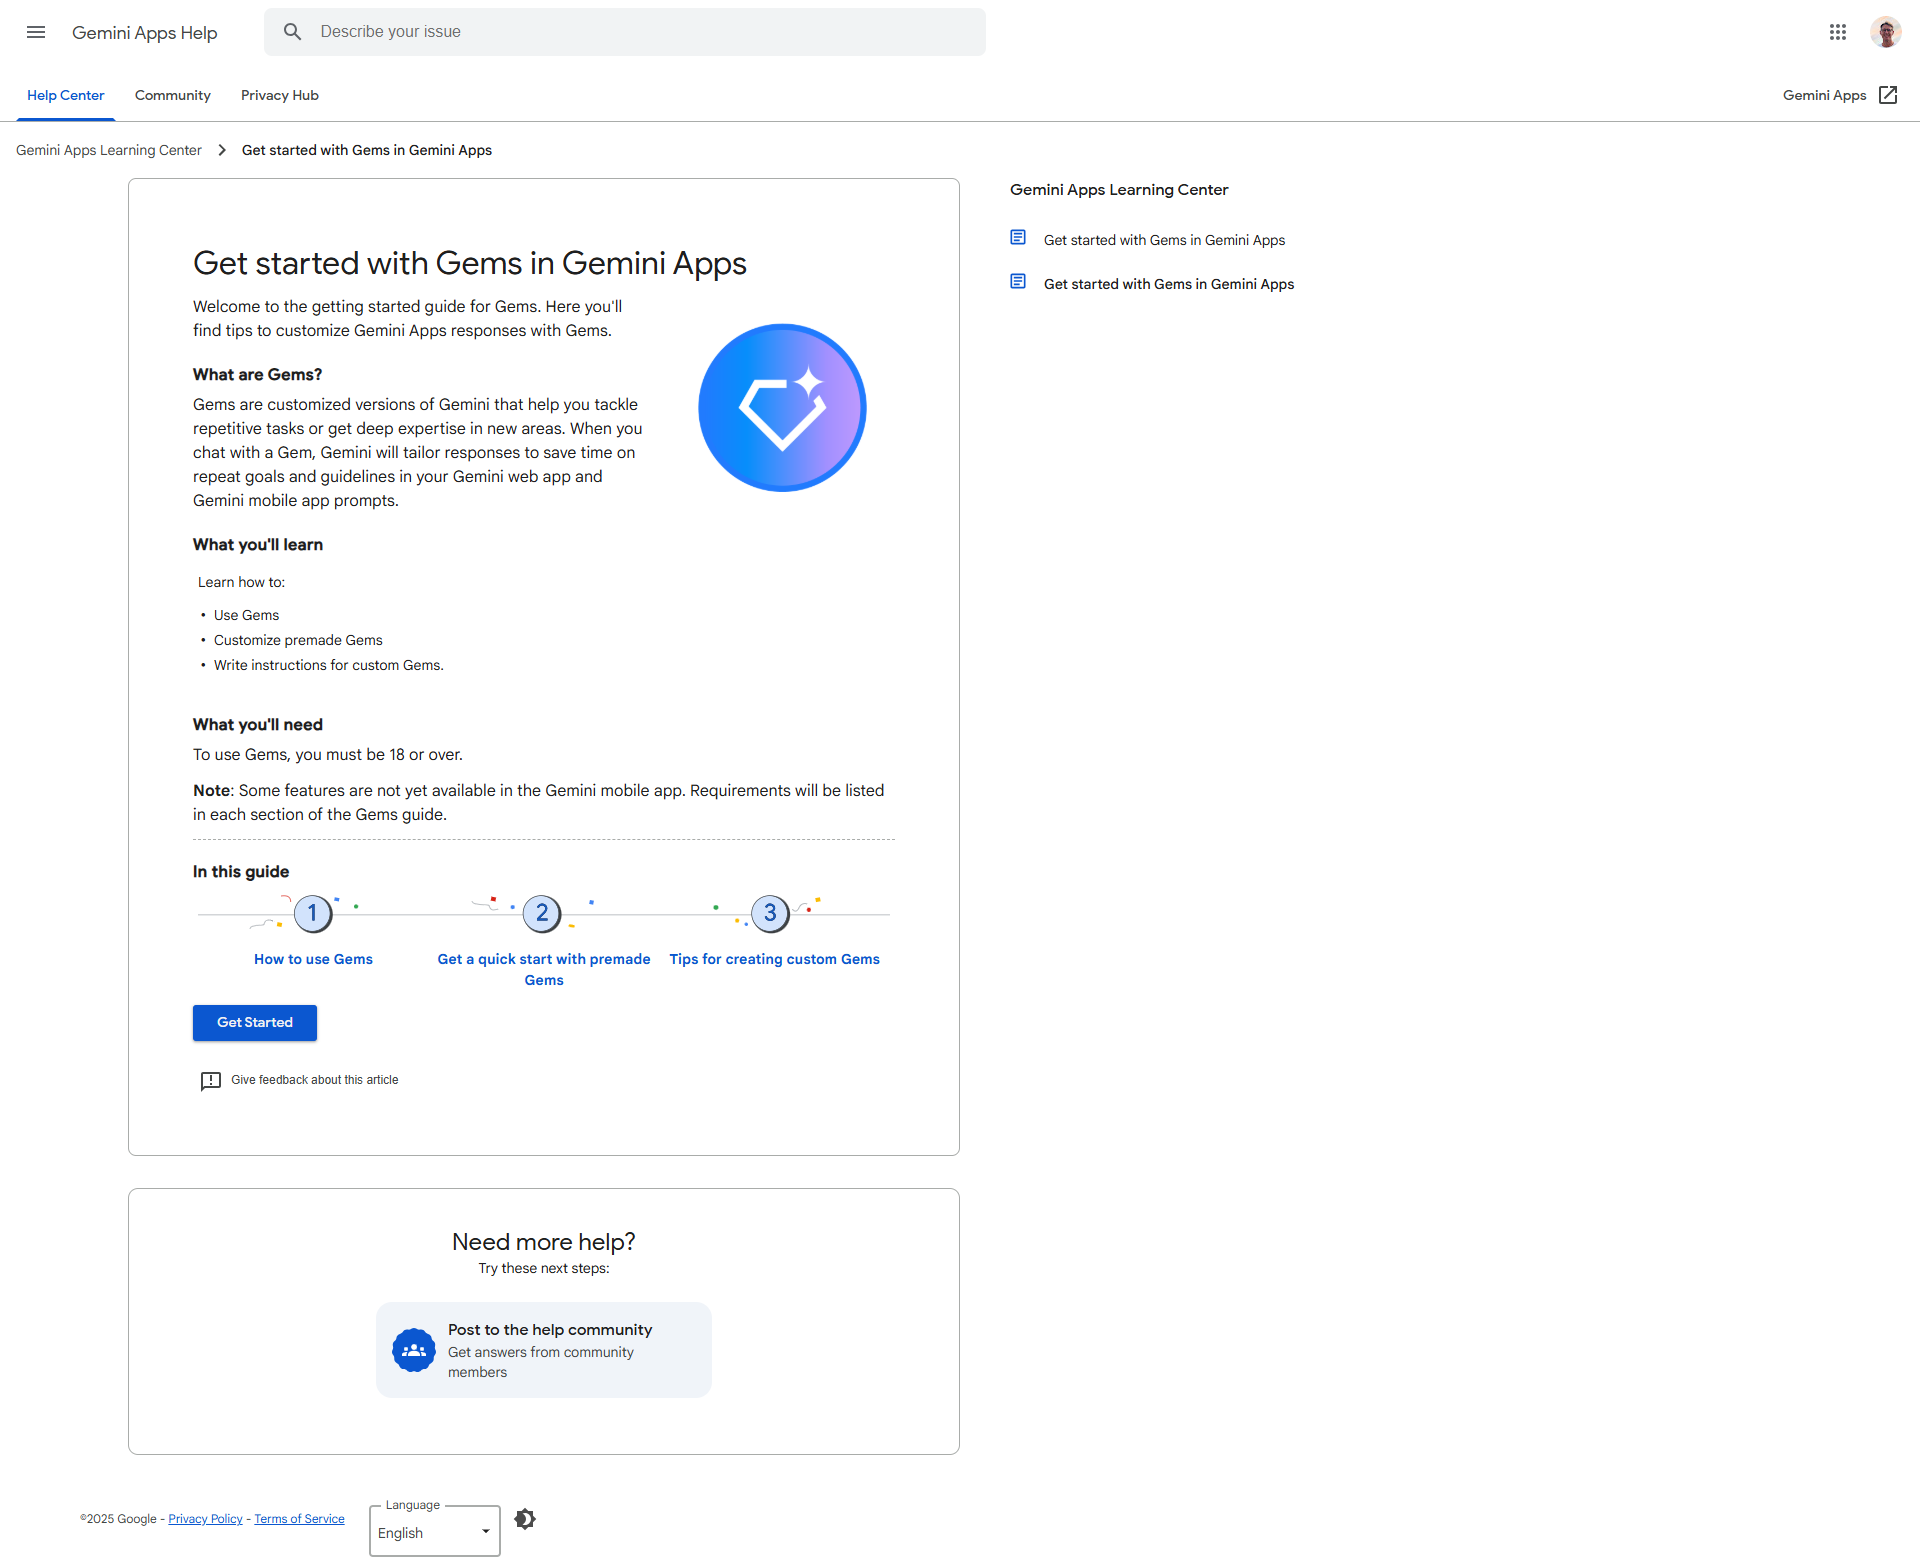This screenshot has height=1567, width=1920.
Task: Open the Google apps grid
Action: click(x=1837, y=32)
